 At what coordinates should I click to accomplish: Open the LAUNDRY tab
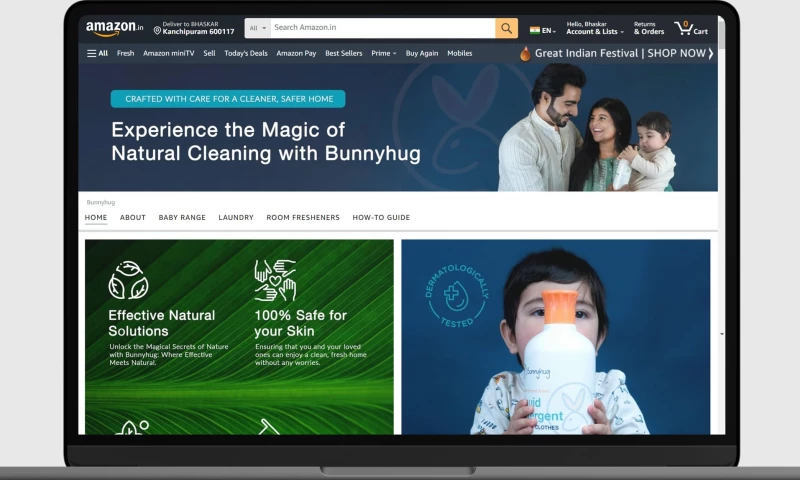point(236,217)
